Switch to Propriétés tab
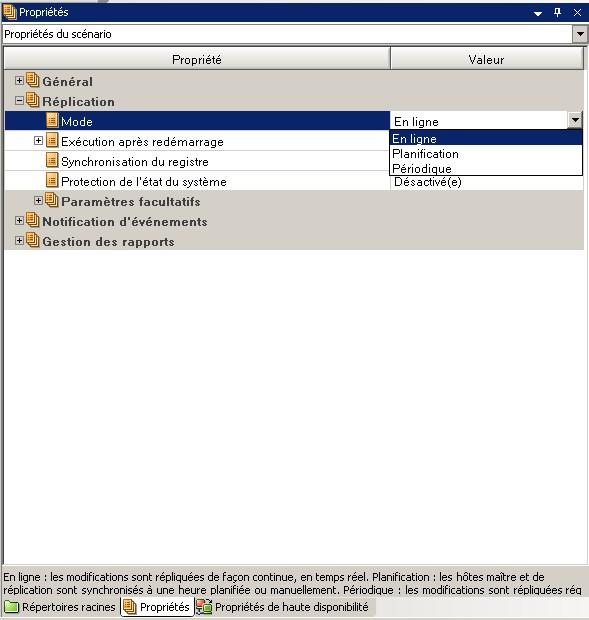 [x=157, y=607]
